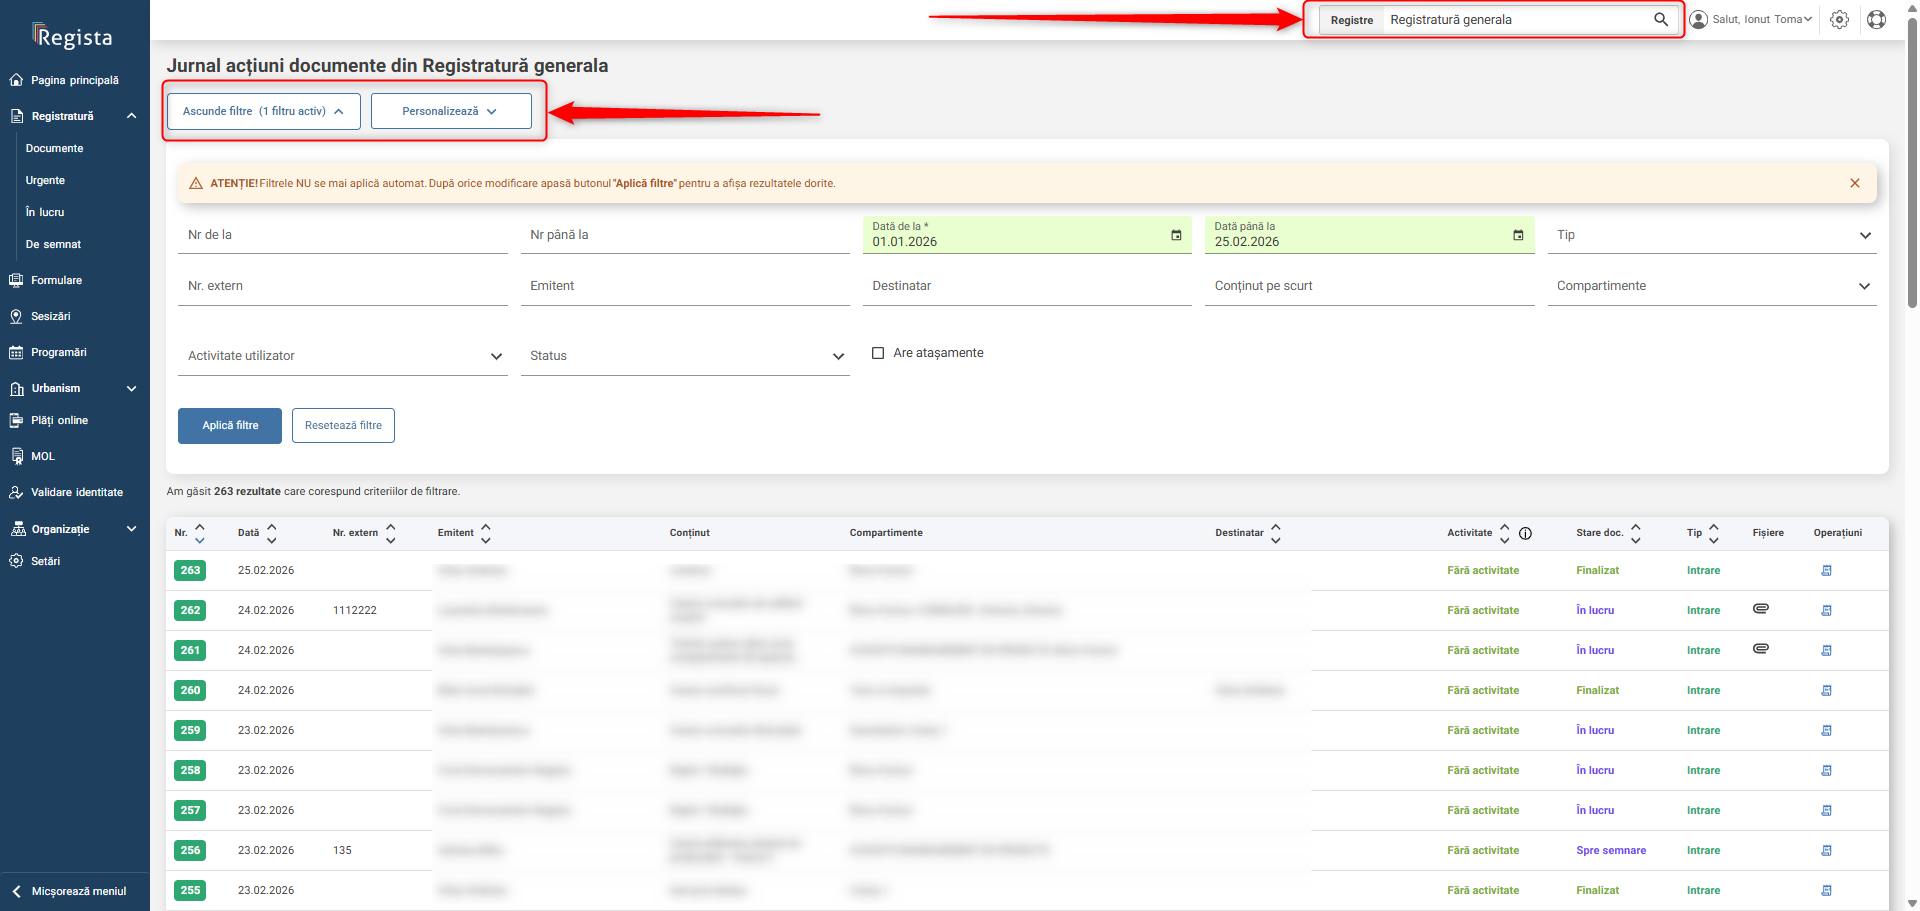
Task: Open De semnat in the sidebar
Action: click(53, 244)
